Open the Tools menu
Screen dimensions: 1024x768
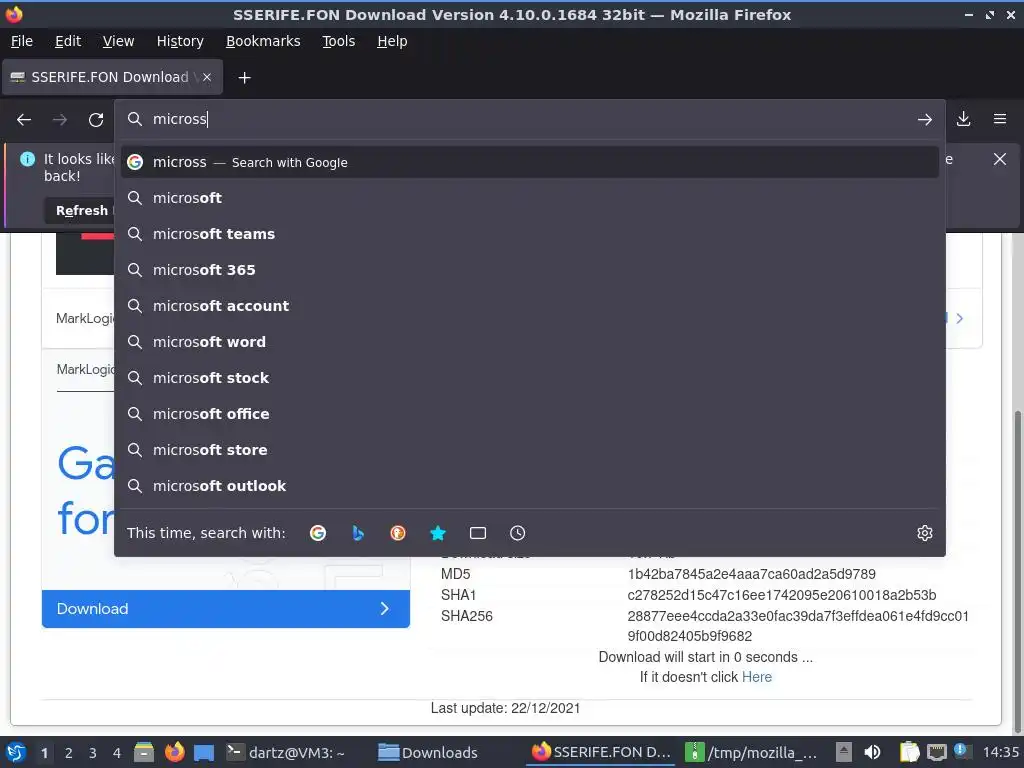pyautogui.click(x=338, y=41)
